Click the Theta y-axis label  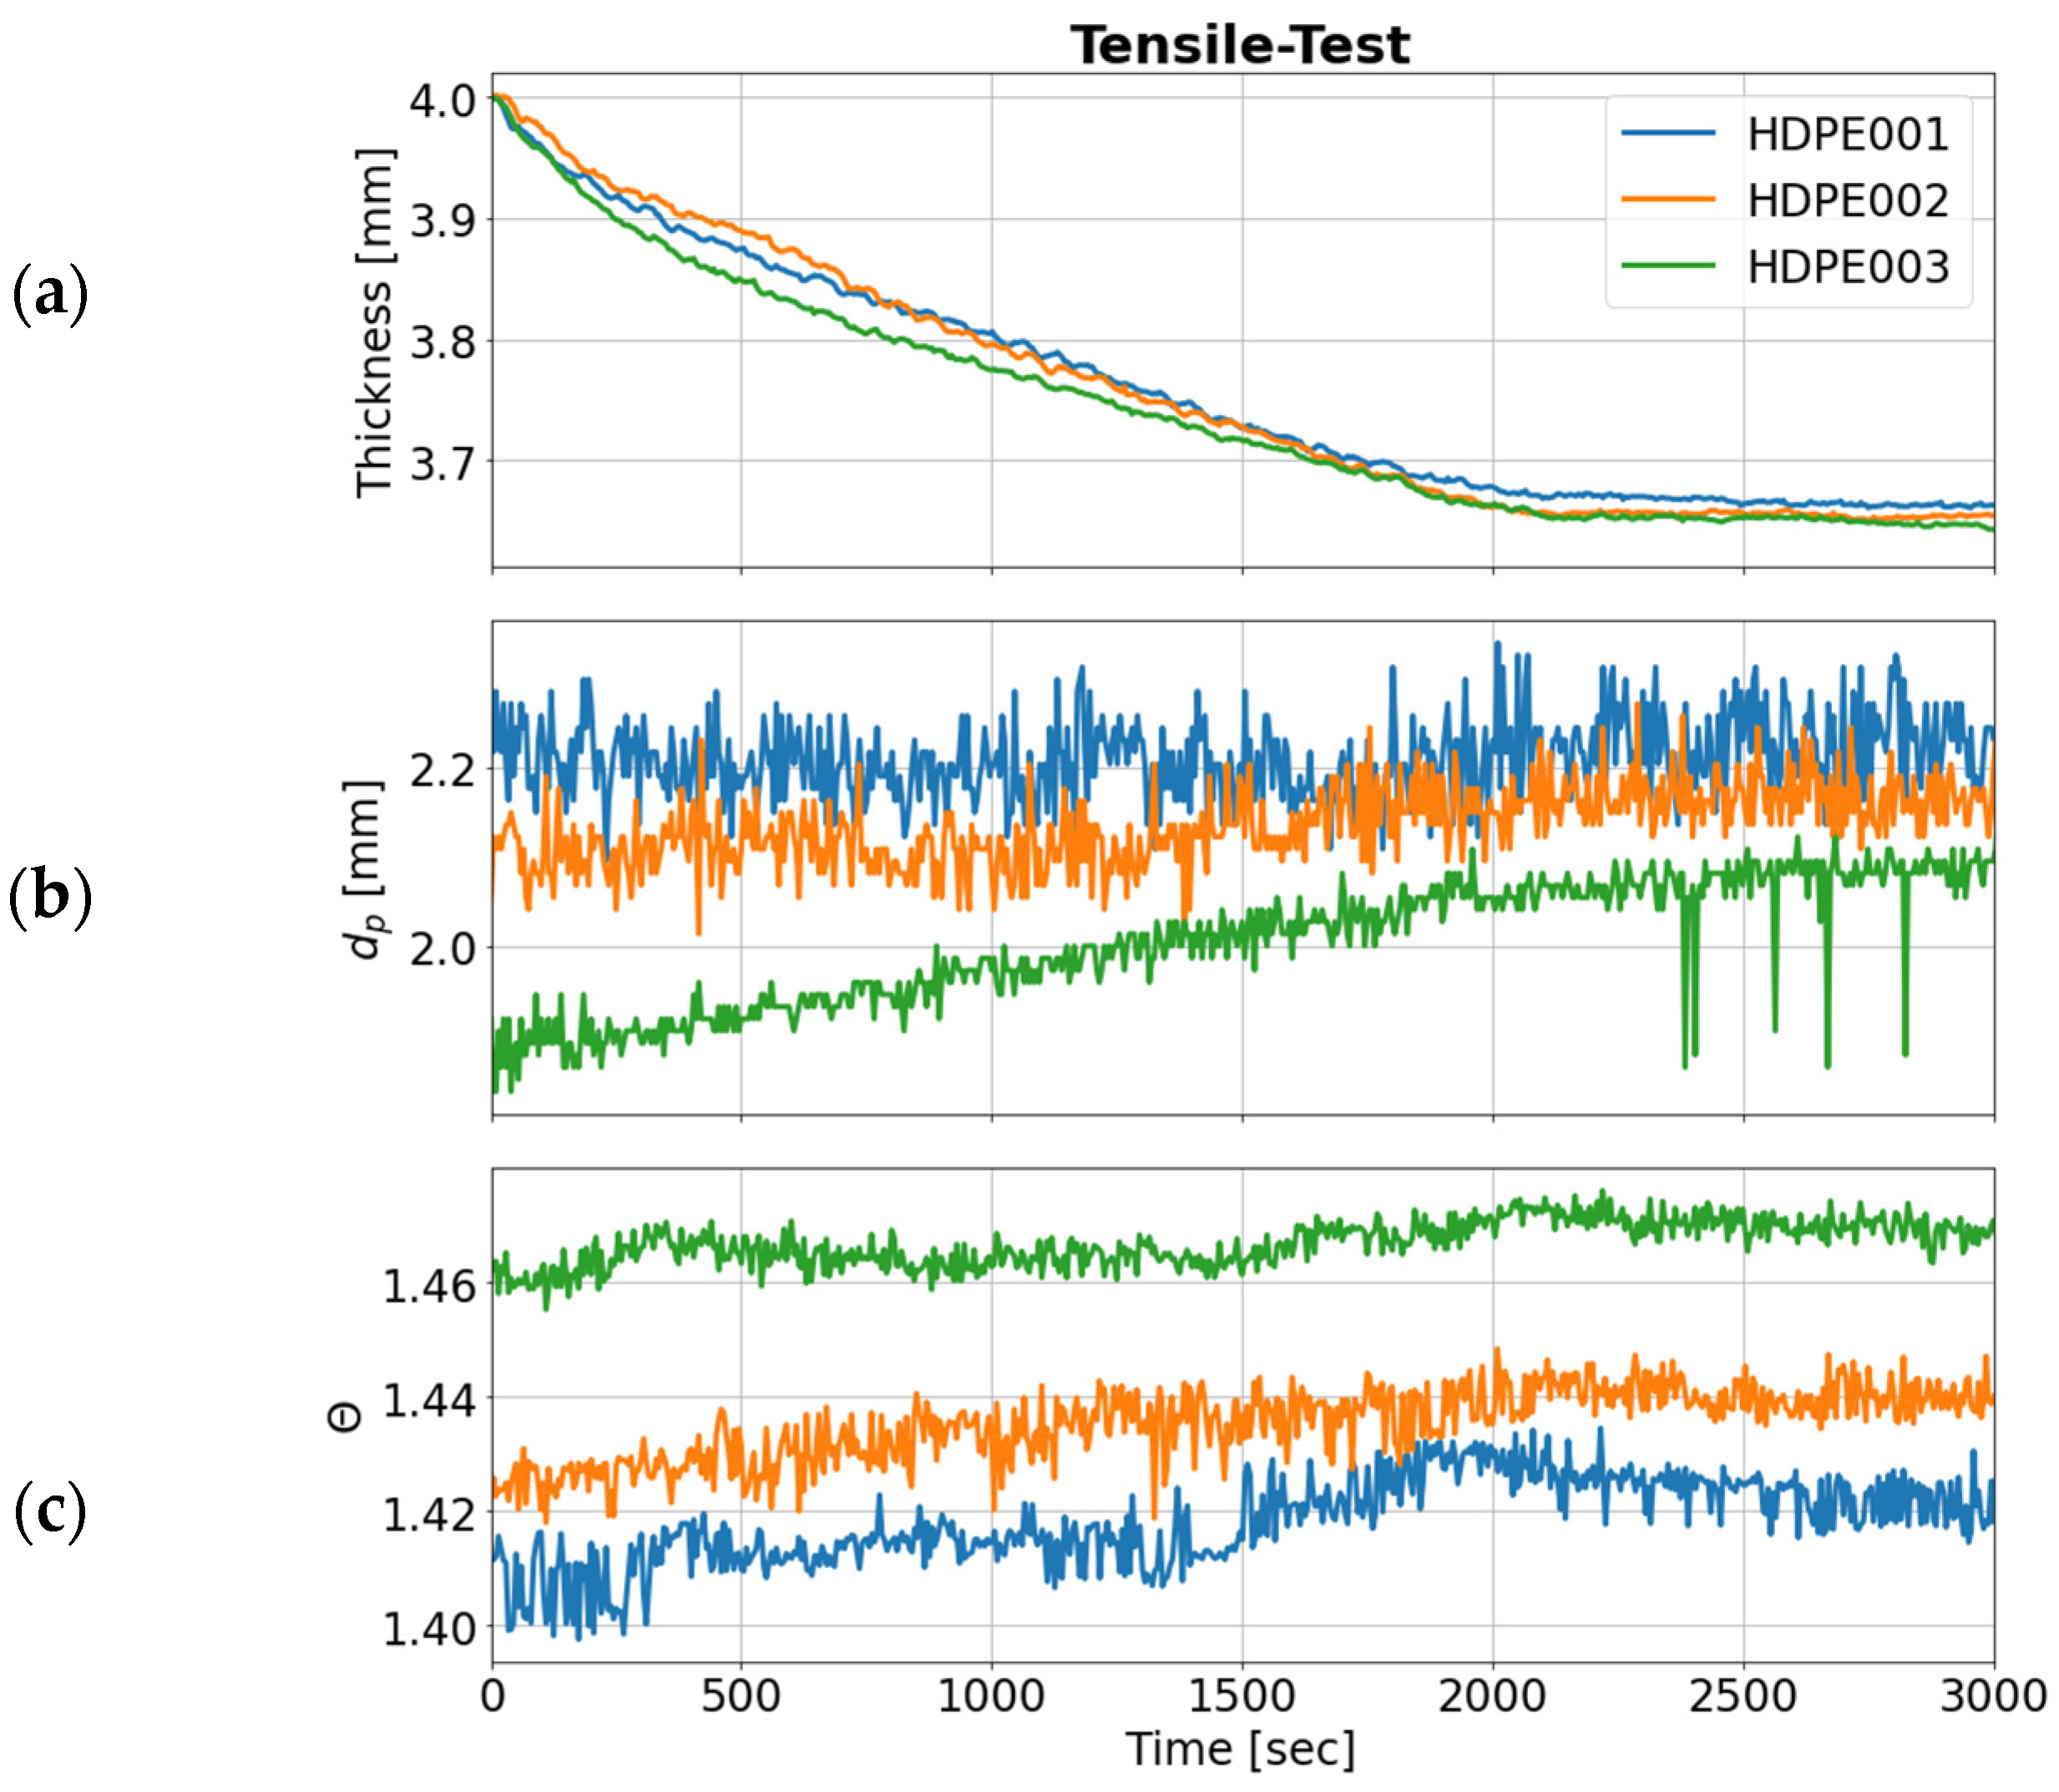(x=346, y=1417)
